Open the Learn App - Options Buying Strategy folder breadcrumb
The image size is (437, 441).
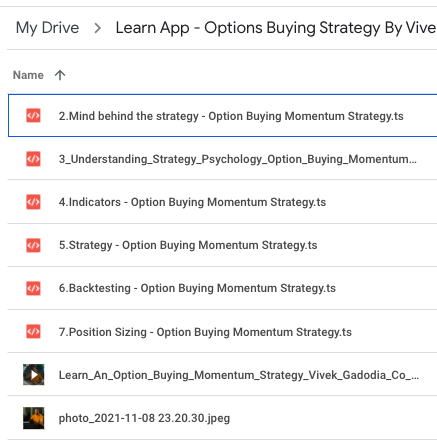coord(276,28)
